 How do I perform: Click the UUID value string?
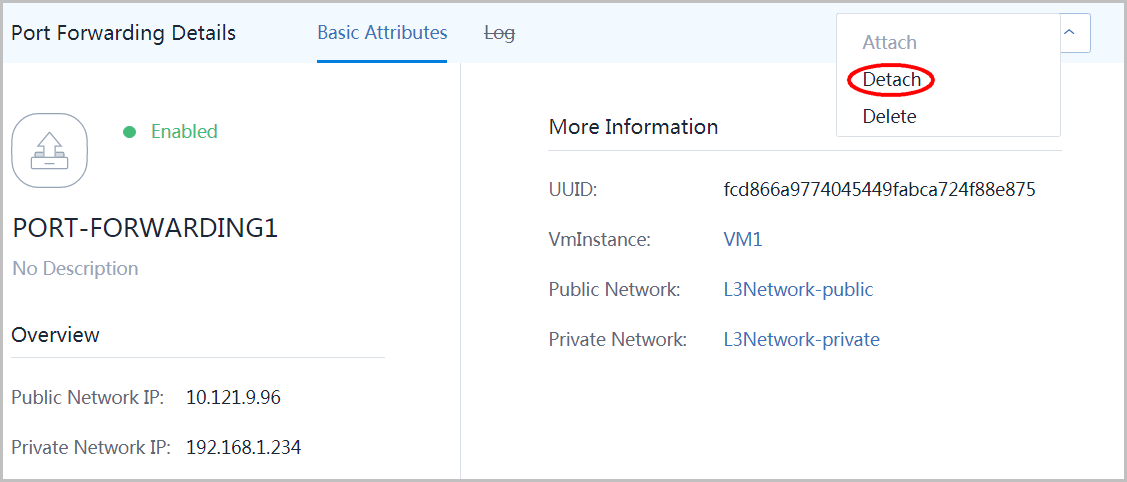click(879, 190)
